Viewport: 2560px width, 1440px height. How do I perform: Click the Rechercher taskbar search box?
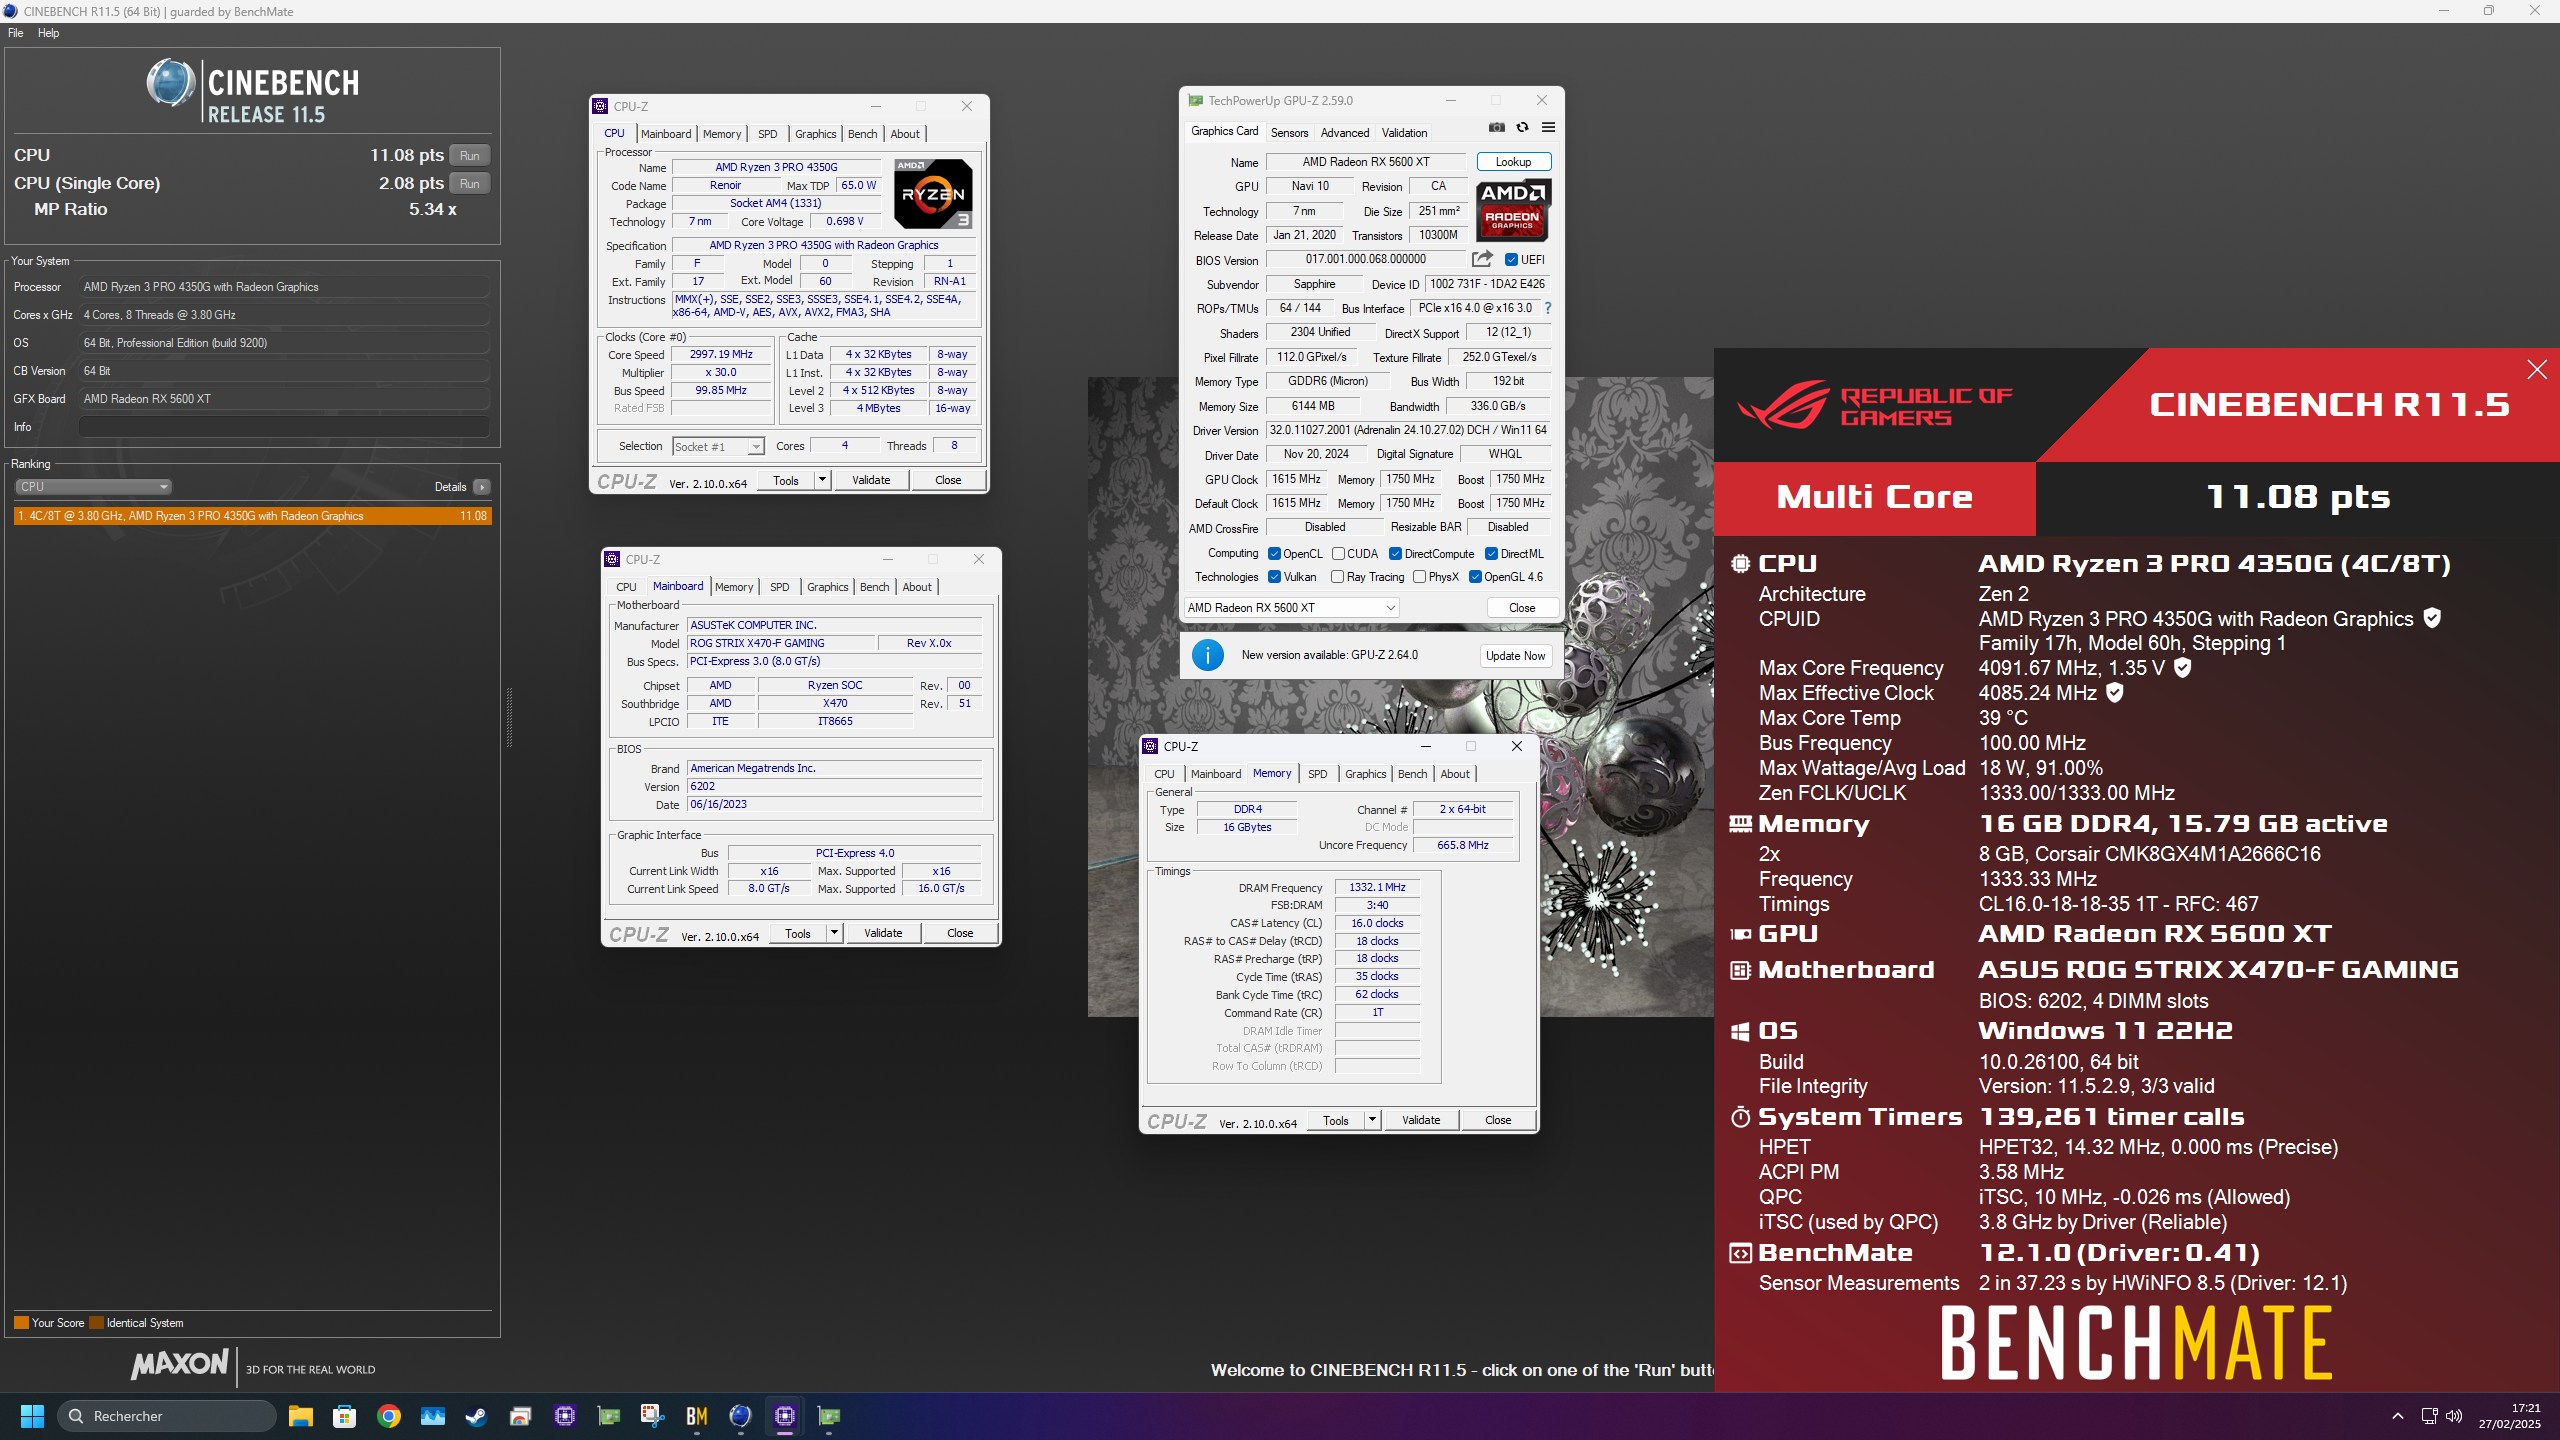[x=168, y=1416]
